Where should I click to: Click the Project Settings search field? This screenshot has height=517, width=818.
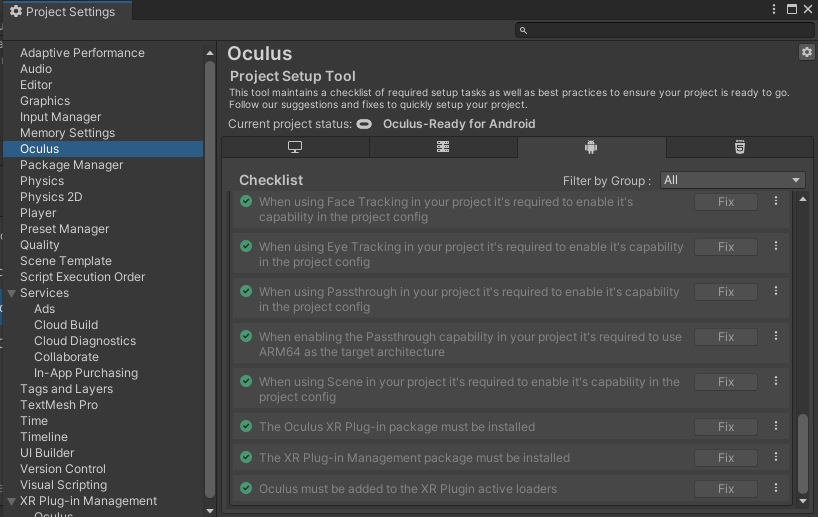point(665,30)
